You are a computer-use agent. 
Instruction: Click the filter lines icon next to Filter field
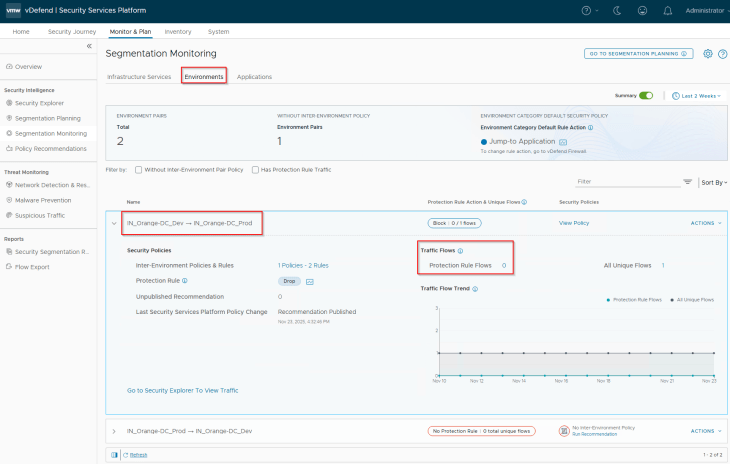[687, 182]
